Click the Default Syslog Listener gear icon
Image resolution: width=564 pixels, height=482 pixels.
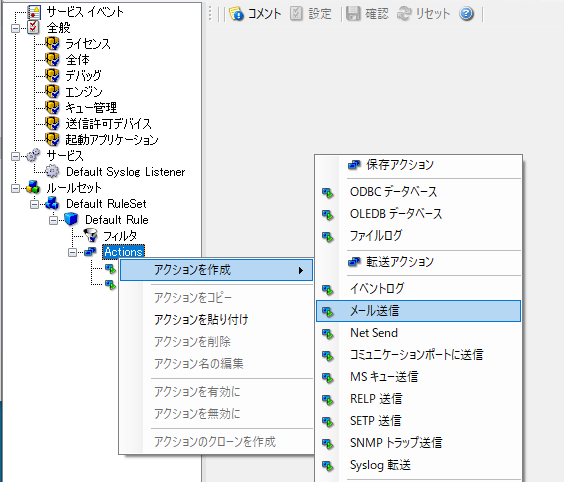pyautogui.click(x=53, y=171)
